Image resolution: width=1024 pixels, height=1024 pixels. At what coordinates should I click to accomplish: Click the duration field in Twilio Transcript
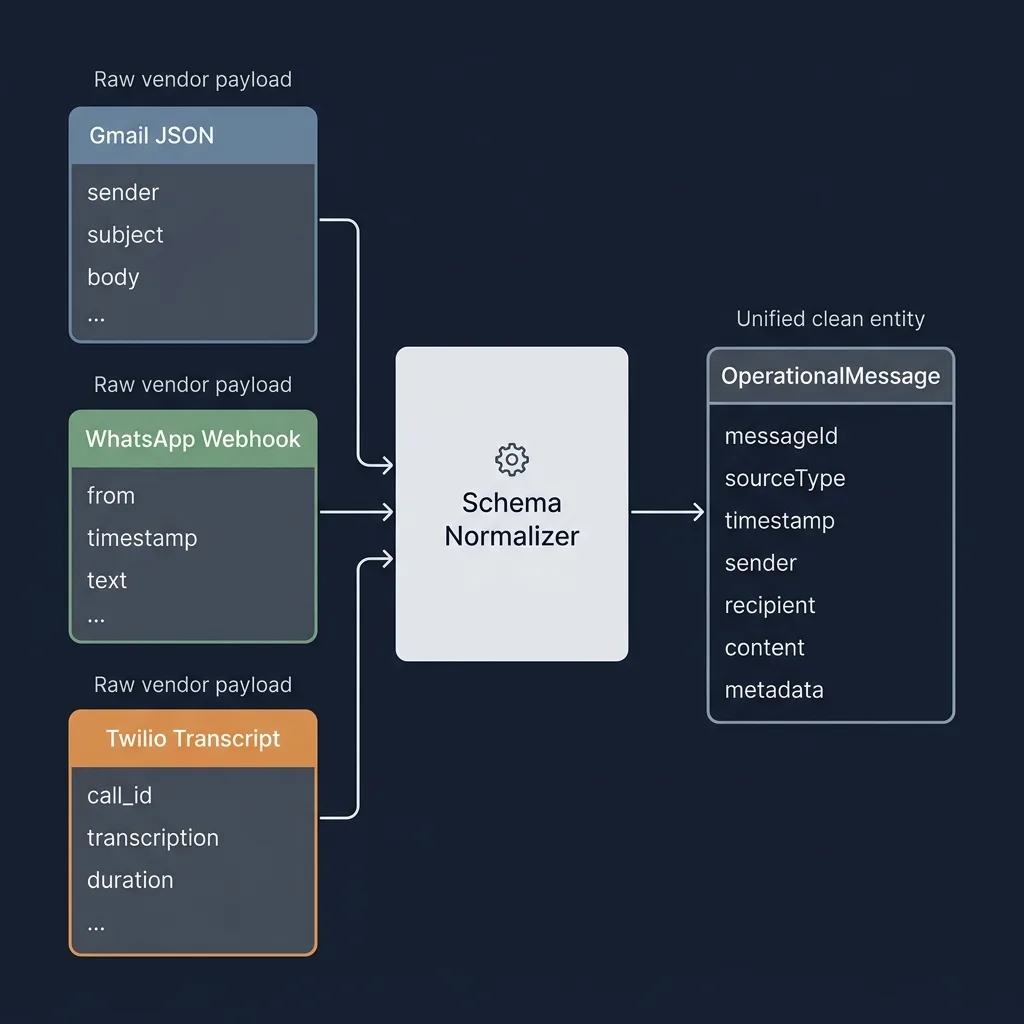click(x=131, y=880)
